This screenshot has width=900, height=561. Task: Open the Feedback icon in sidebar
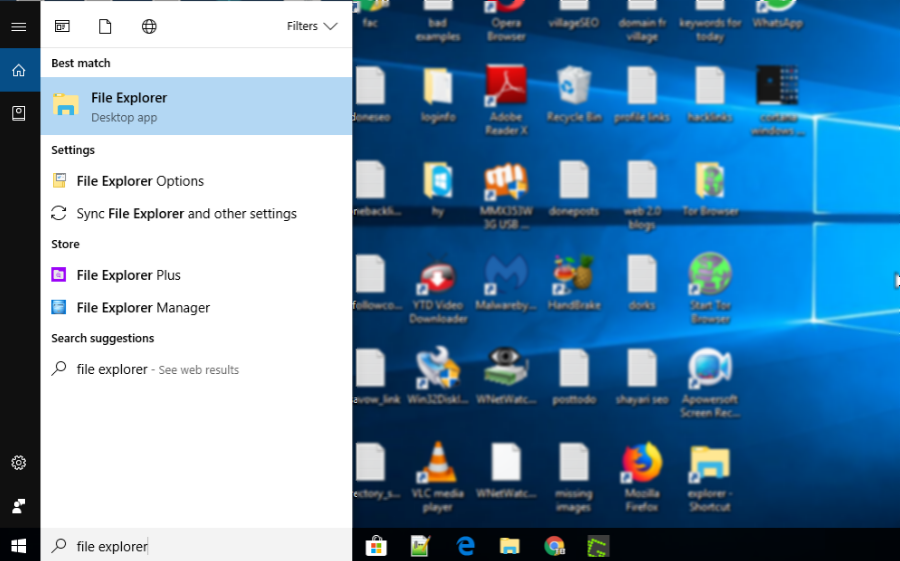[19, 506]
